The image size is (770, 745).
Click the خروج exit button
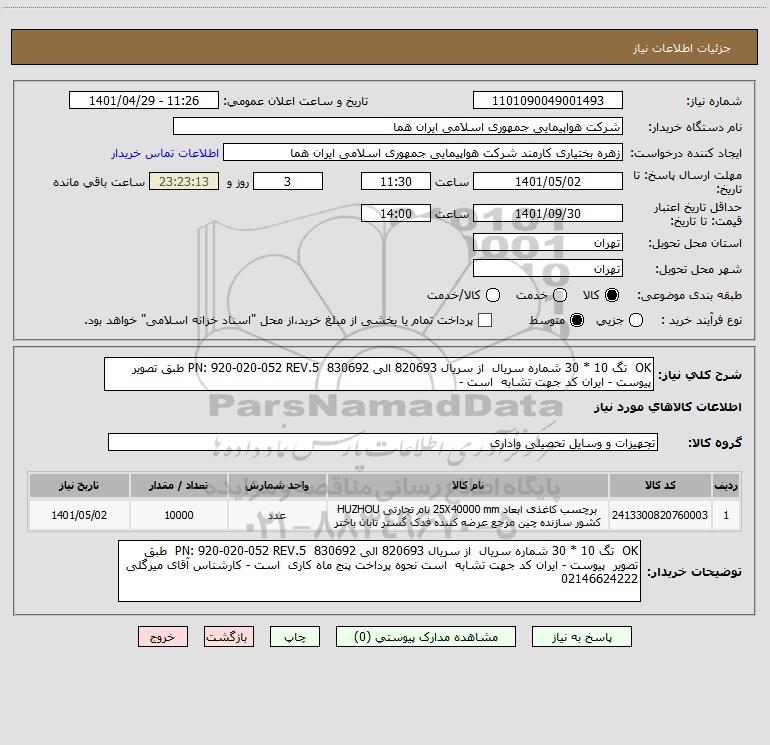[163, 637]
